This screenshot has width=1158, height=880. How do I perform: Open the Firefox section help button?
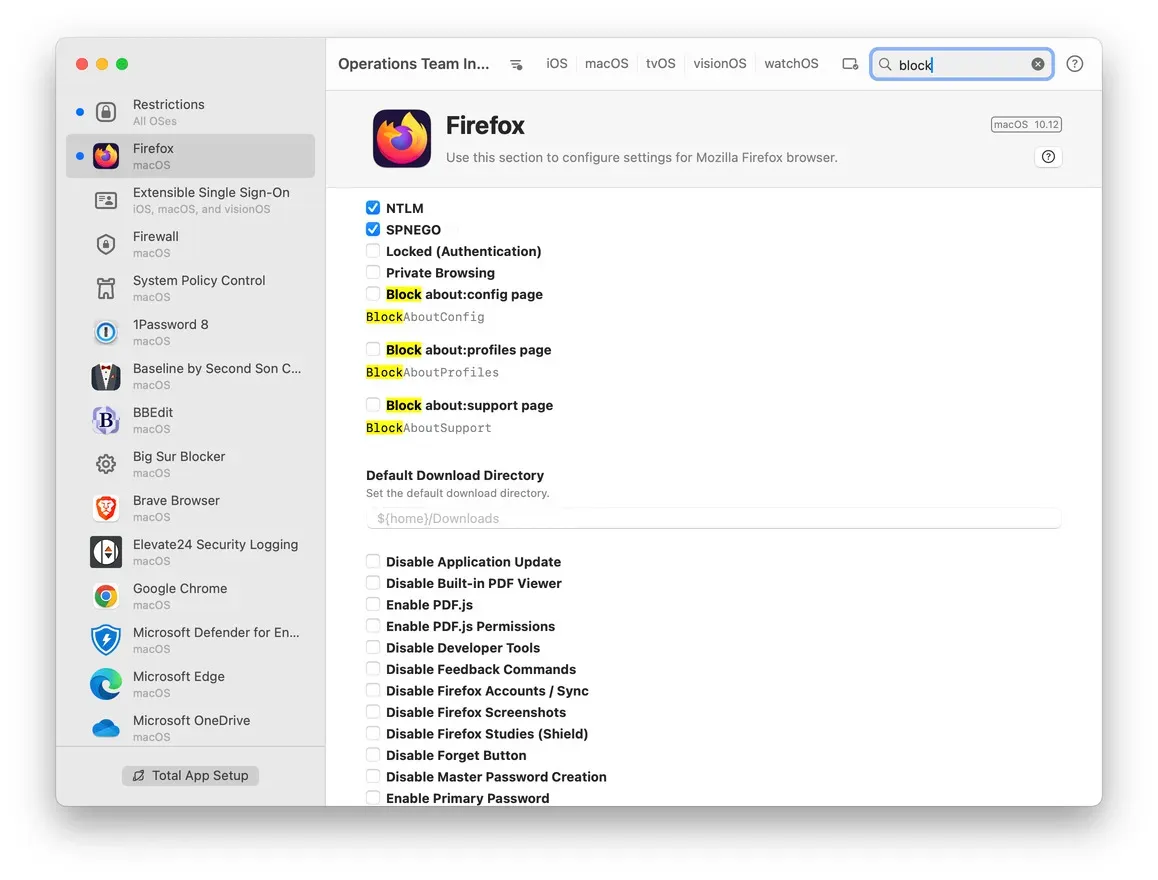(1048, 157)
